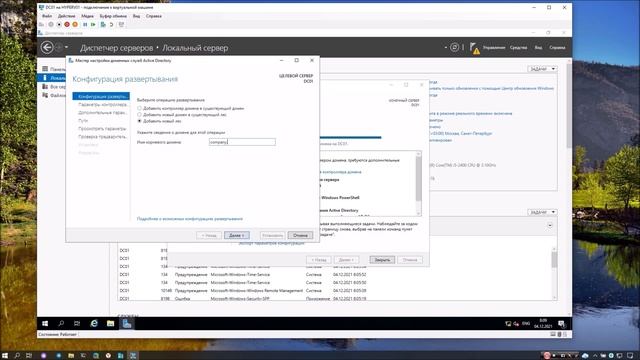Go to Просмотреть параметры wizard step

click(x=102, y=129)
